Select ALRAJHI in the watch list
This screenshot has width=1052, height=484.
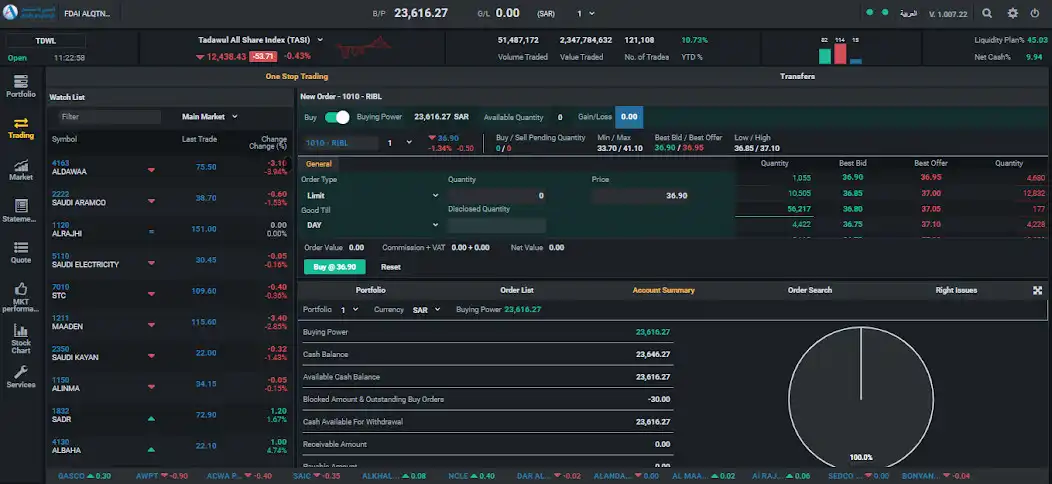170,229
